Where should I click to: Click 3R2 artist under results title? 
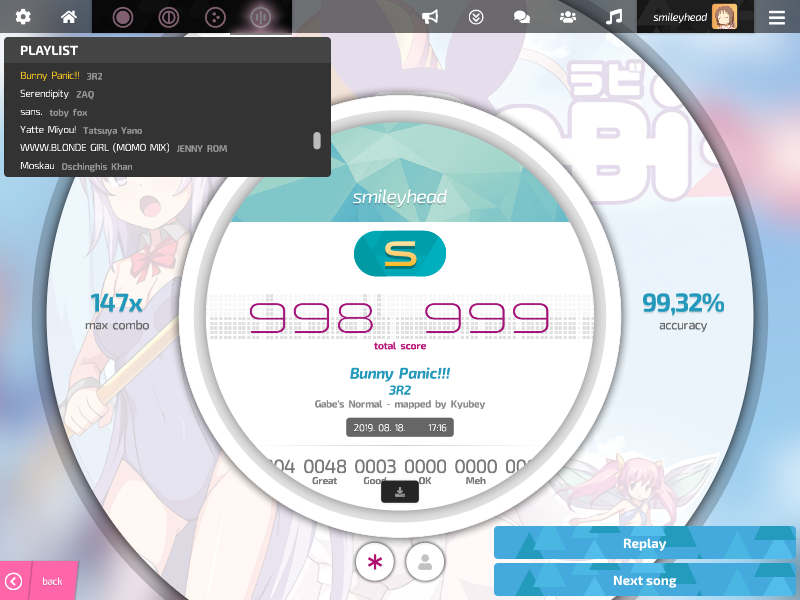click(400, 390)
